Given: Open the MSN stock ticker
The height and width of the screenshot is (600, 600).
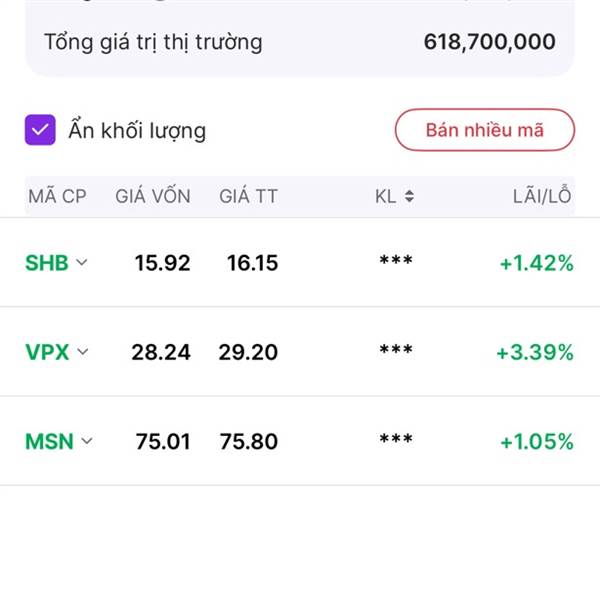Looking at the screenshot, I should click(49, 441).
